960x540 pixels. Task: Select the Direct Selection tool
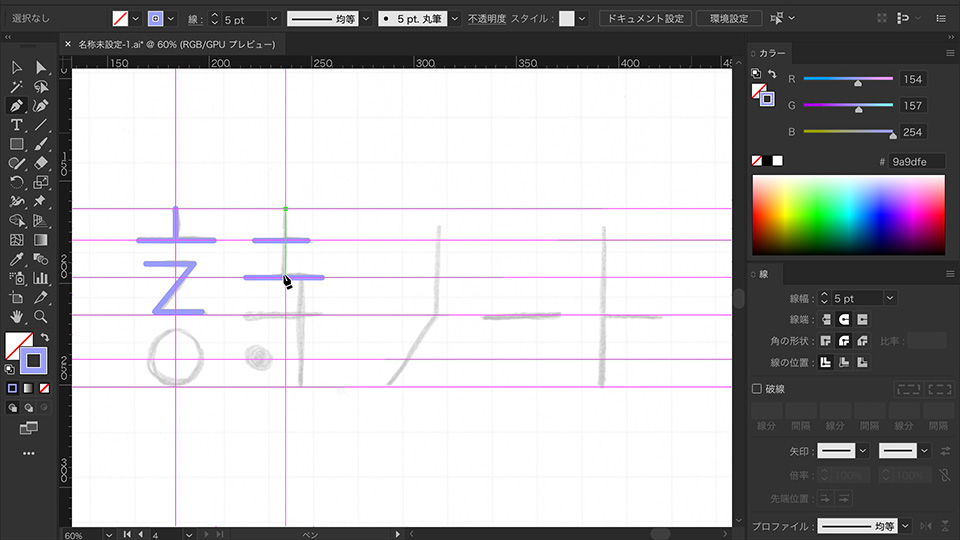click(40, 67)
